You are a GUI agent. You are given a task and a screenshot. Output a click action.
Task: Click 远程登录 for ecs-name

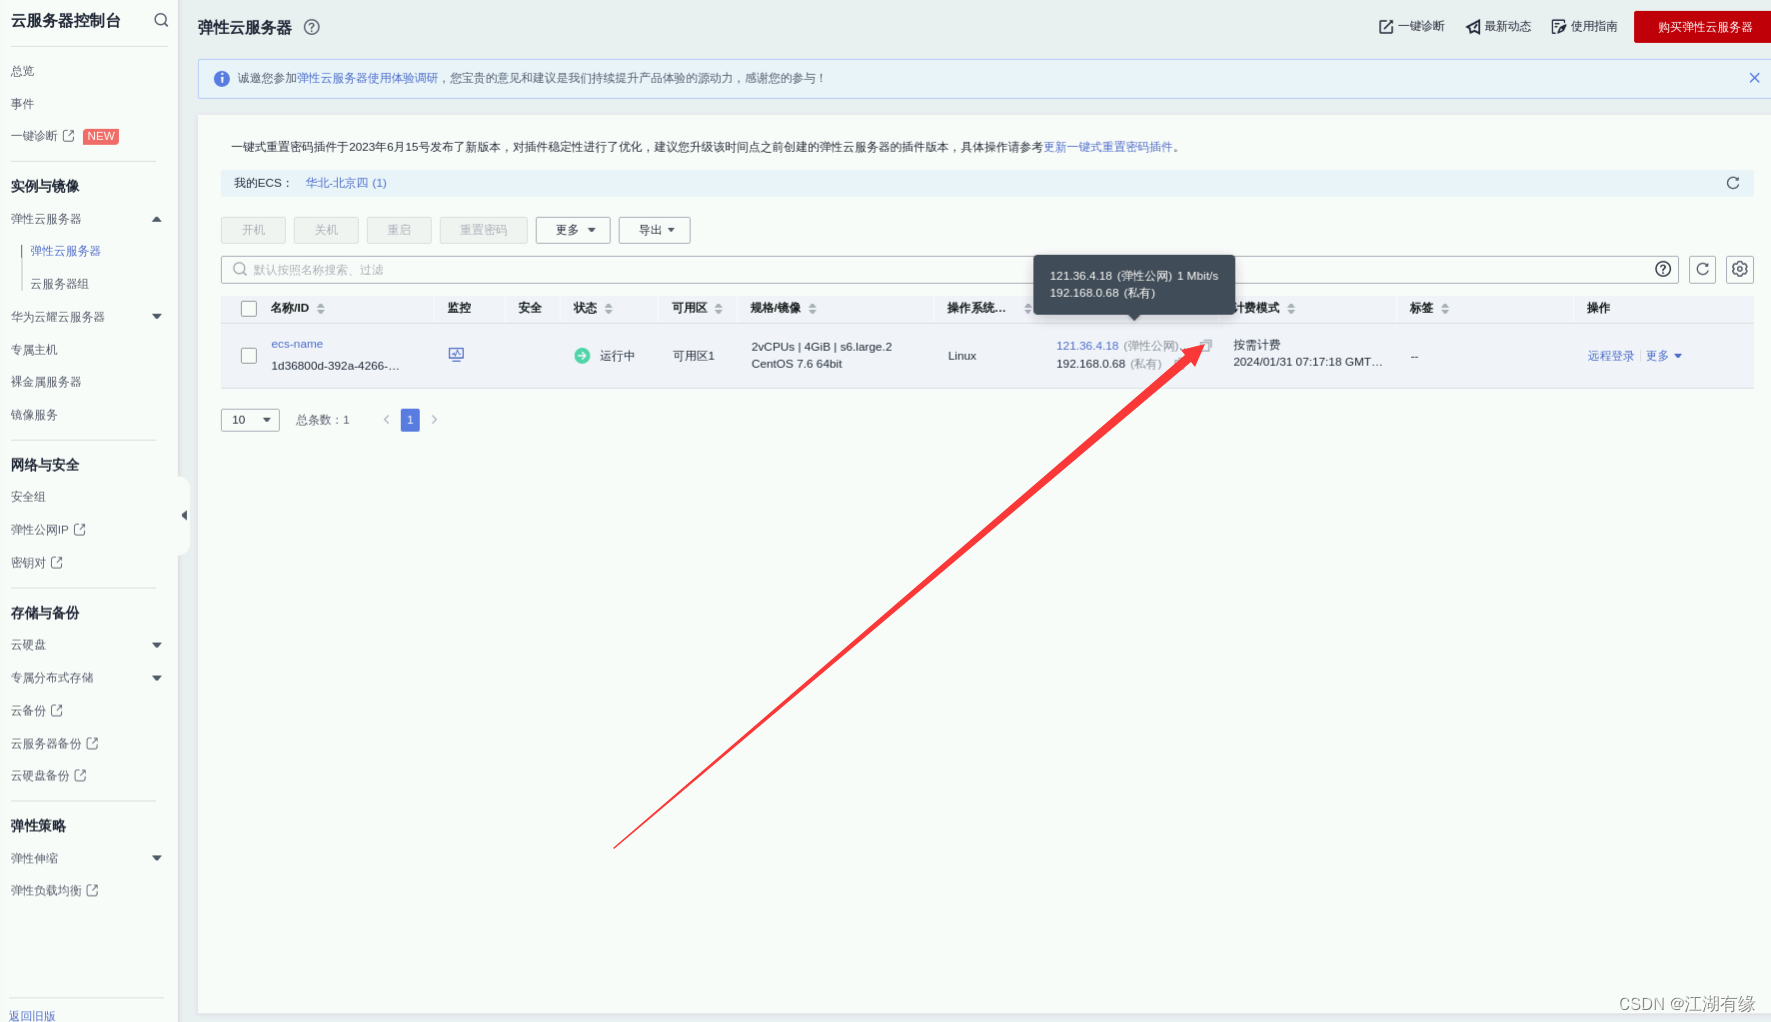(1611, 356)
